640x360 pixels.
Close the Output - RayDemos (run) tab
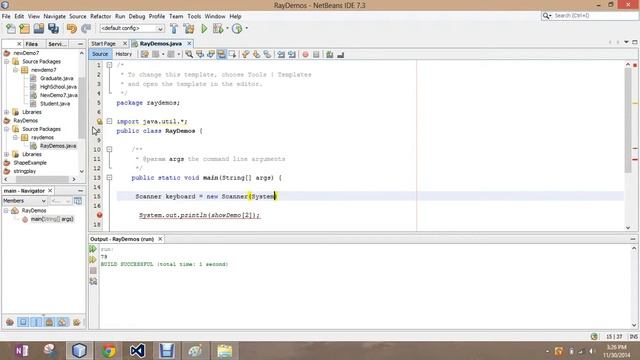click(160, 239)
